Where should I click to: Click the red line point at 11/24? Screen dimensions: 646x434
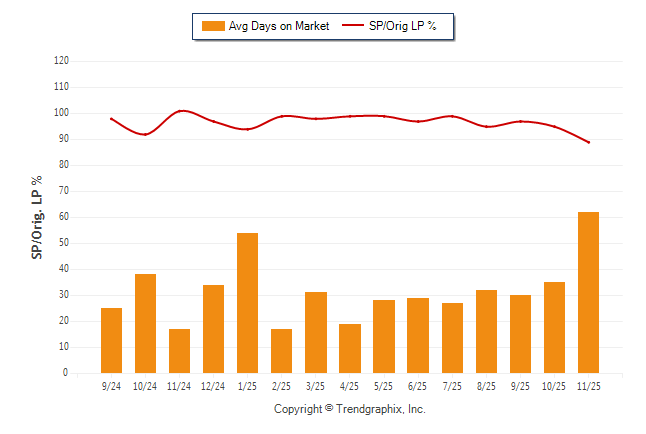(x=179, y=111)
